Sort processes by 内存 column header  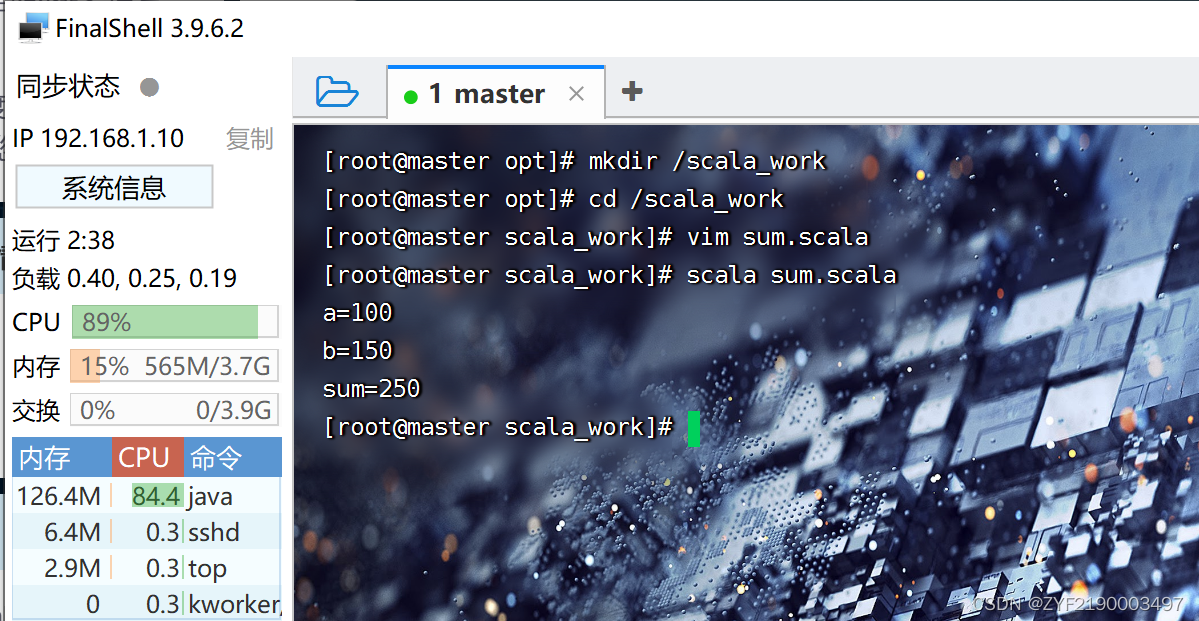pyautogui.click(x=62, y=457)
